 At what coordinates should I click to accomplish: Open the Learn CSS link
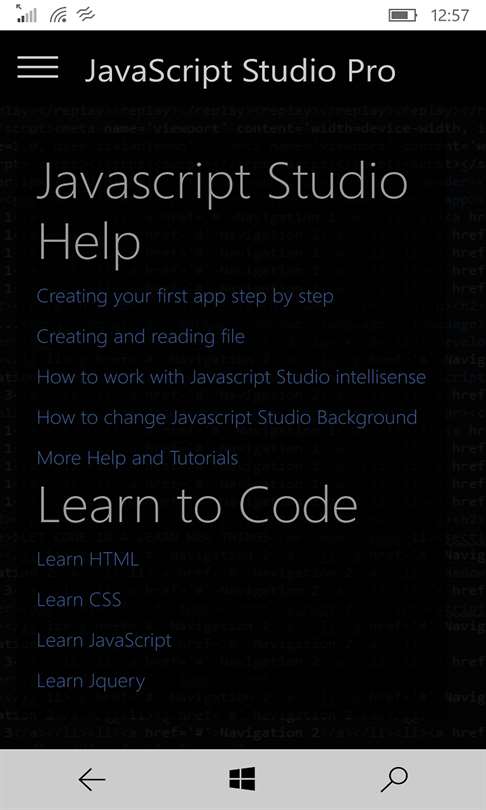[79, 600]
